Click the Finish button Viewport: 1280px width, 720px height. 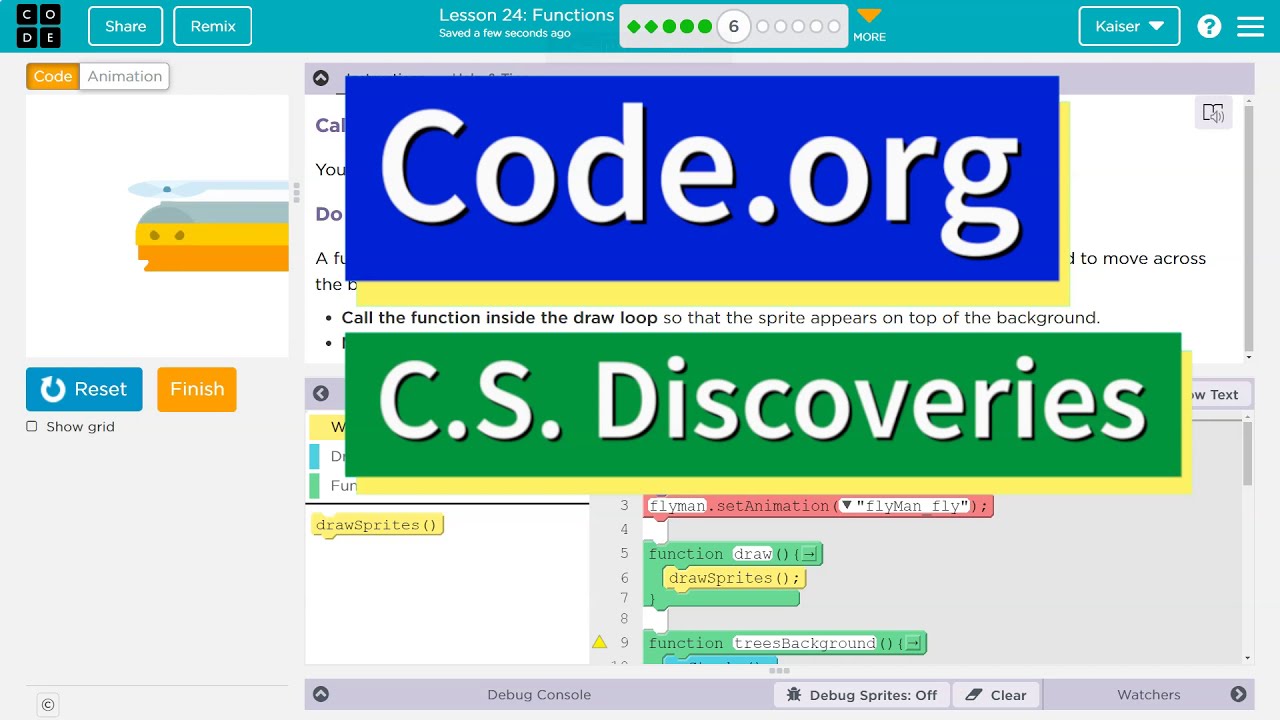[x=197, y=389]
